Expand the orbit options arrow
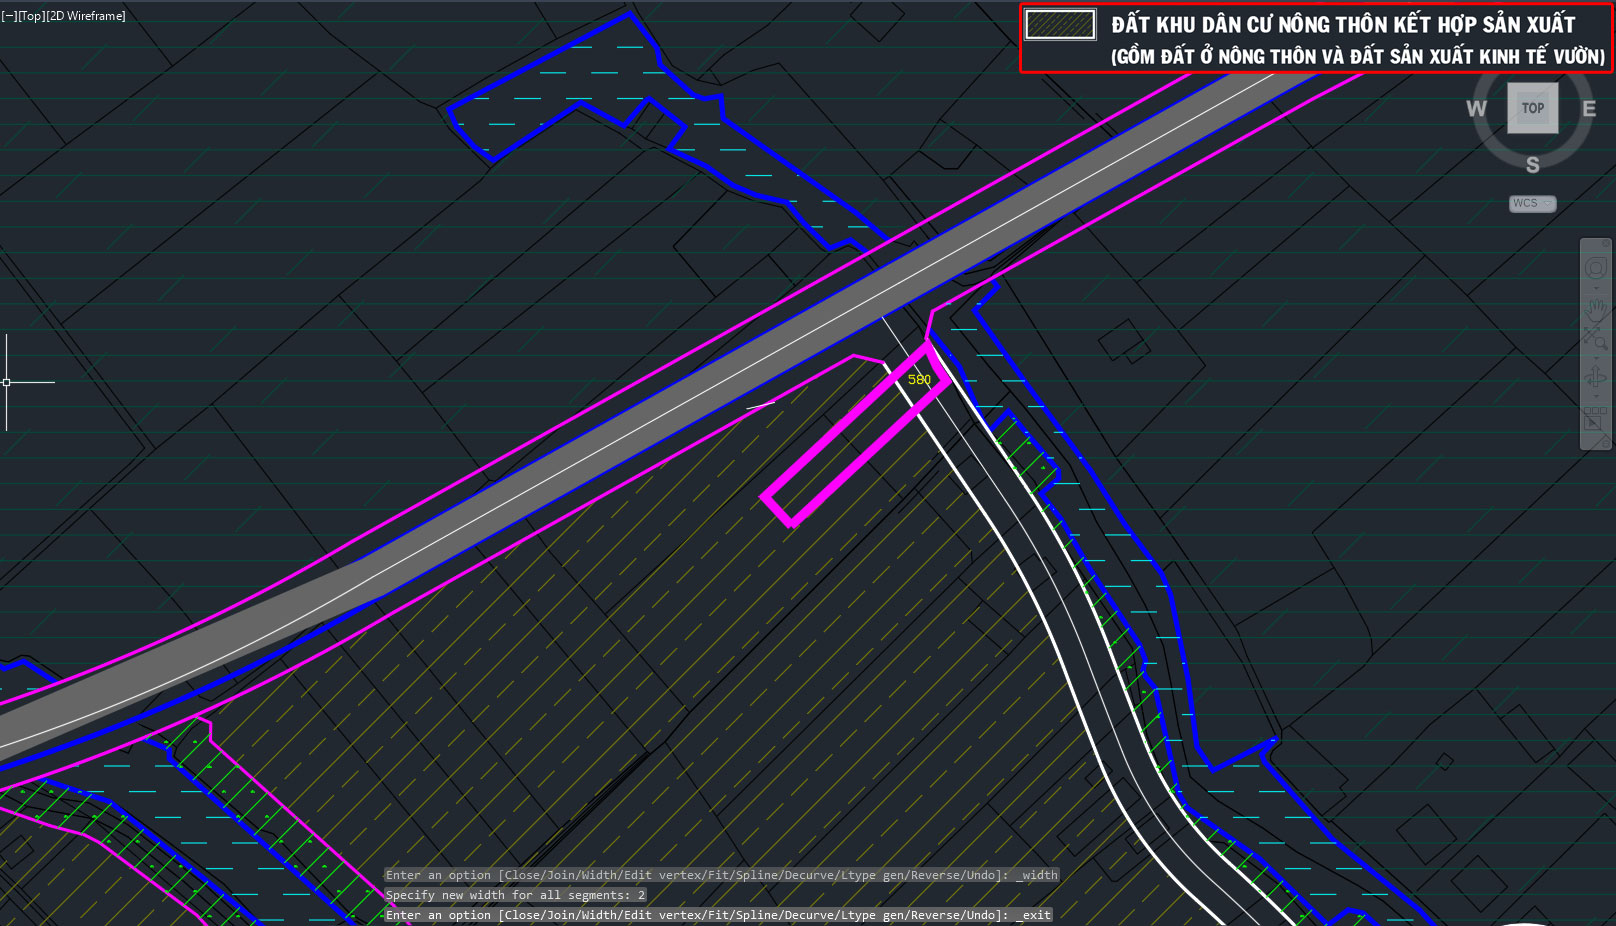Image resolution: width=1616 pixels, height=926 pixels. click(x=1596, y=396)
